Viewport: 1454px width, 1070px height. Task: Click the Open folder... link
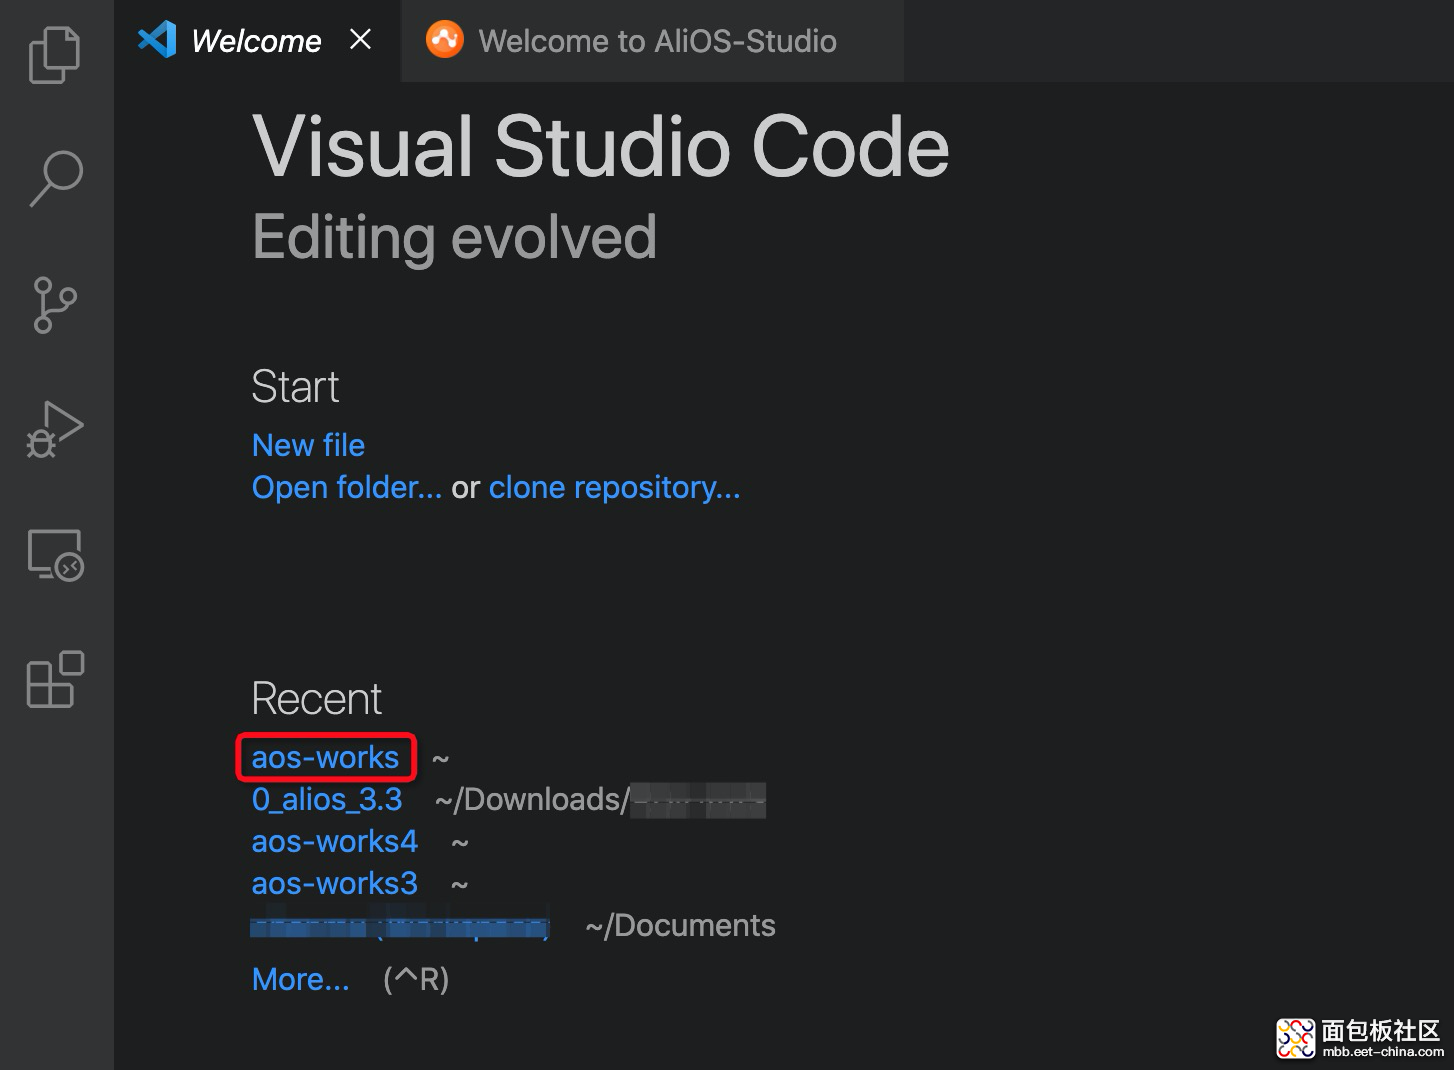tap(346, 488)
